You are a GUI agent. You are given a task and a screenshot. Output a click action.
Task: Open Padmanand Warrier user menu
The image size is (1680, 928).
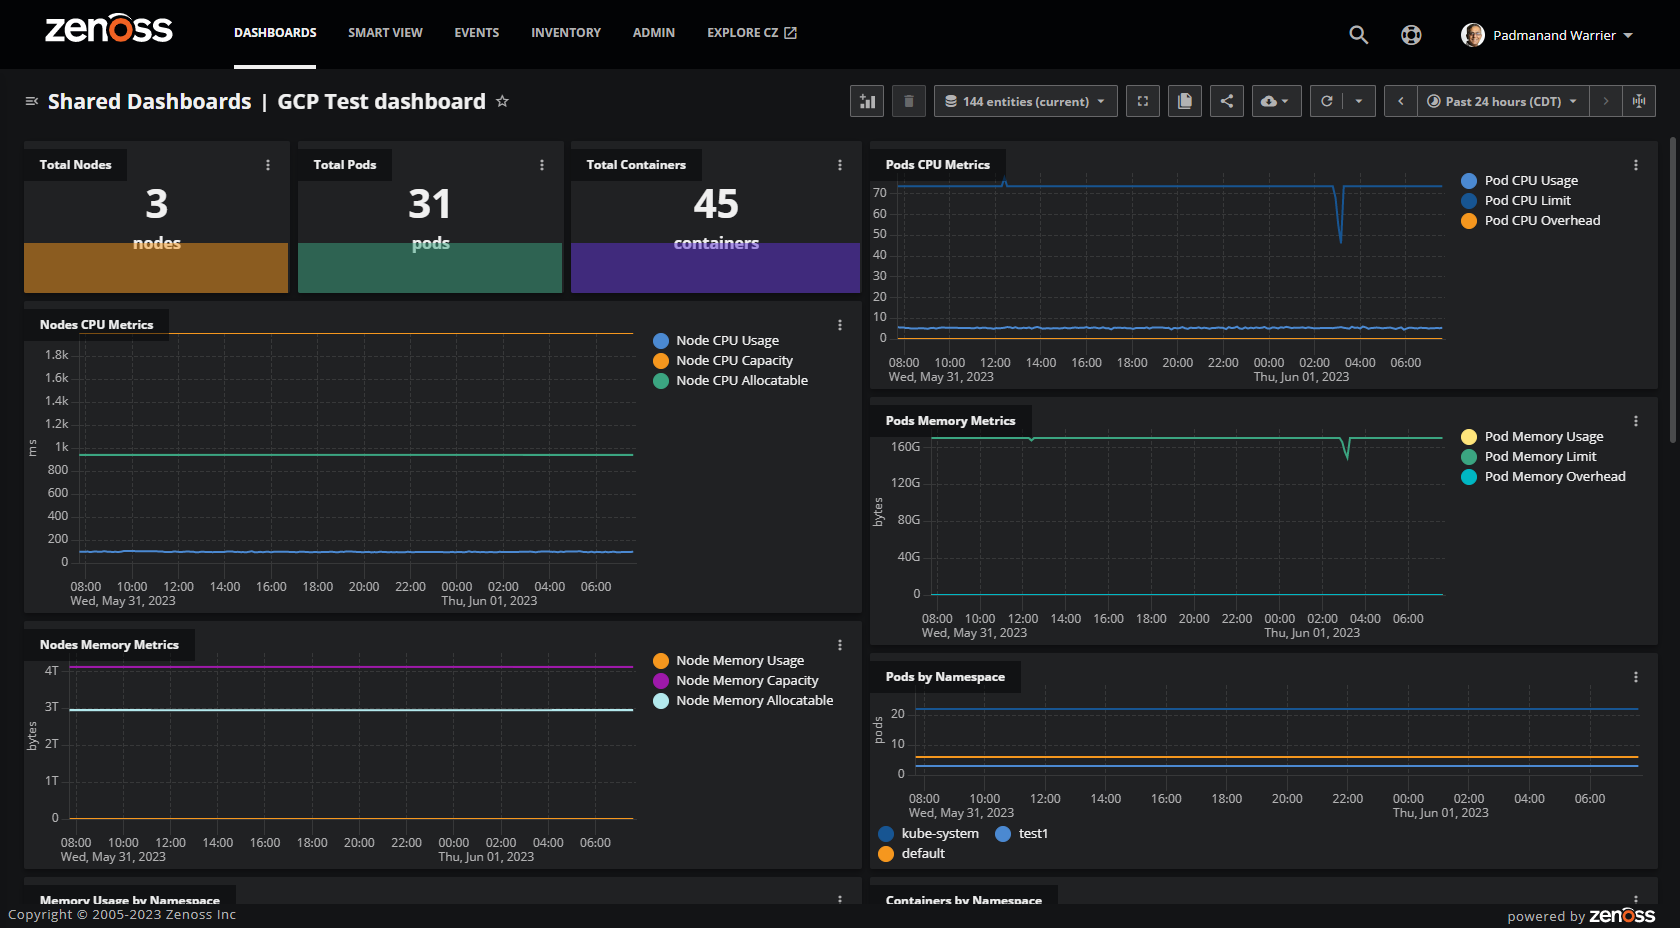[x=1547, y=35]
